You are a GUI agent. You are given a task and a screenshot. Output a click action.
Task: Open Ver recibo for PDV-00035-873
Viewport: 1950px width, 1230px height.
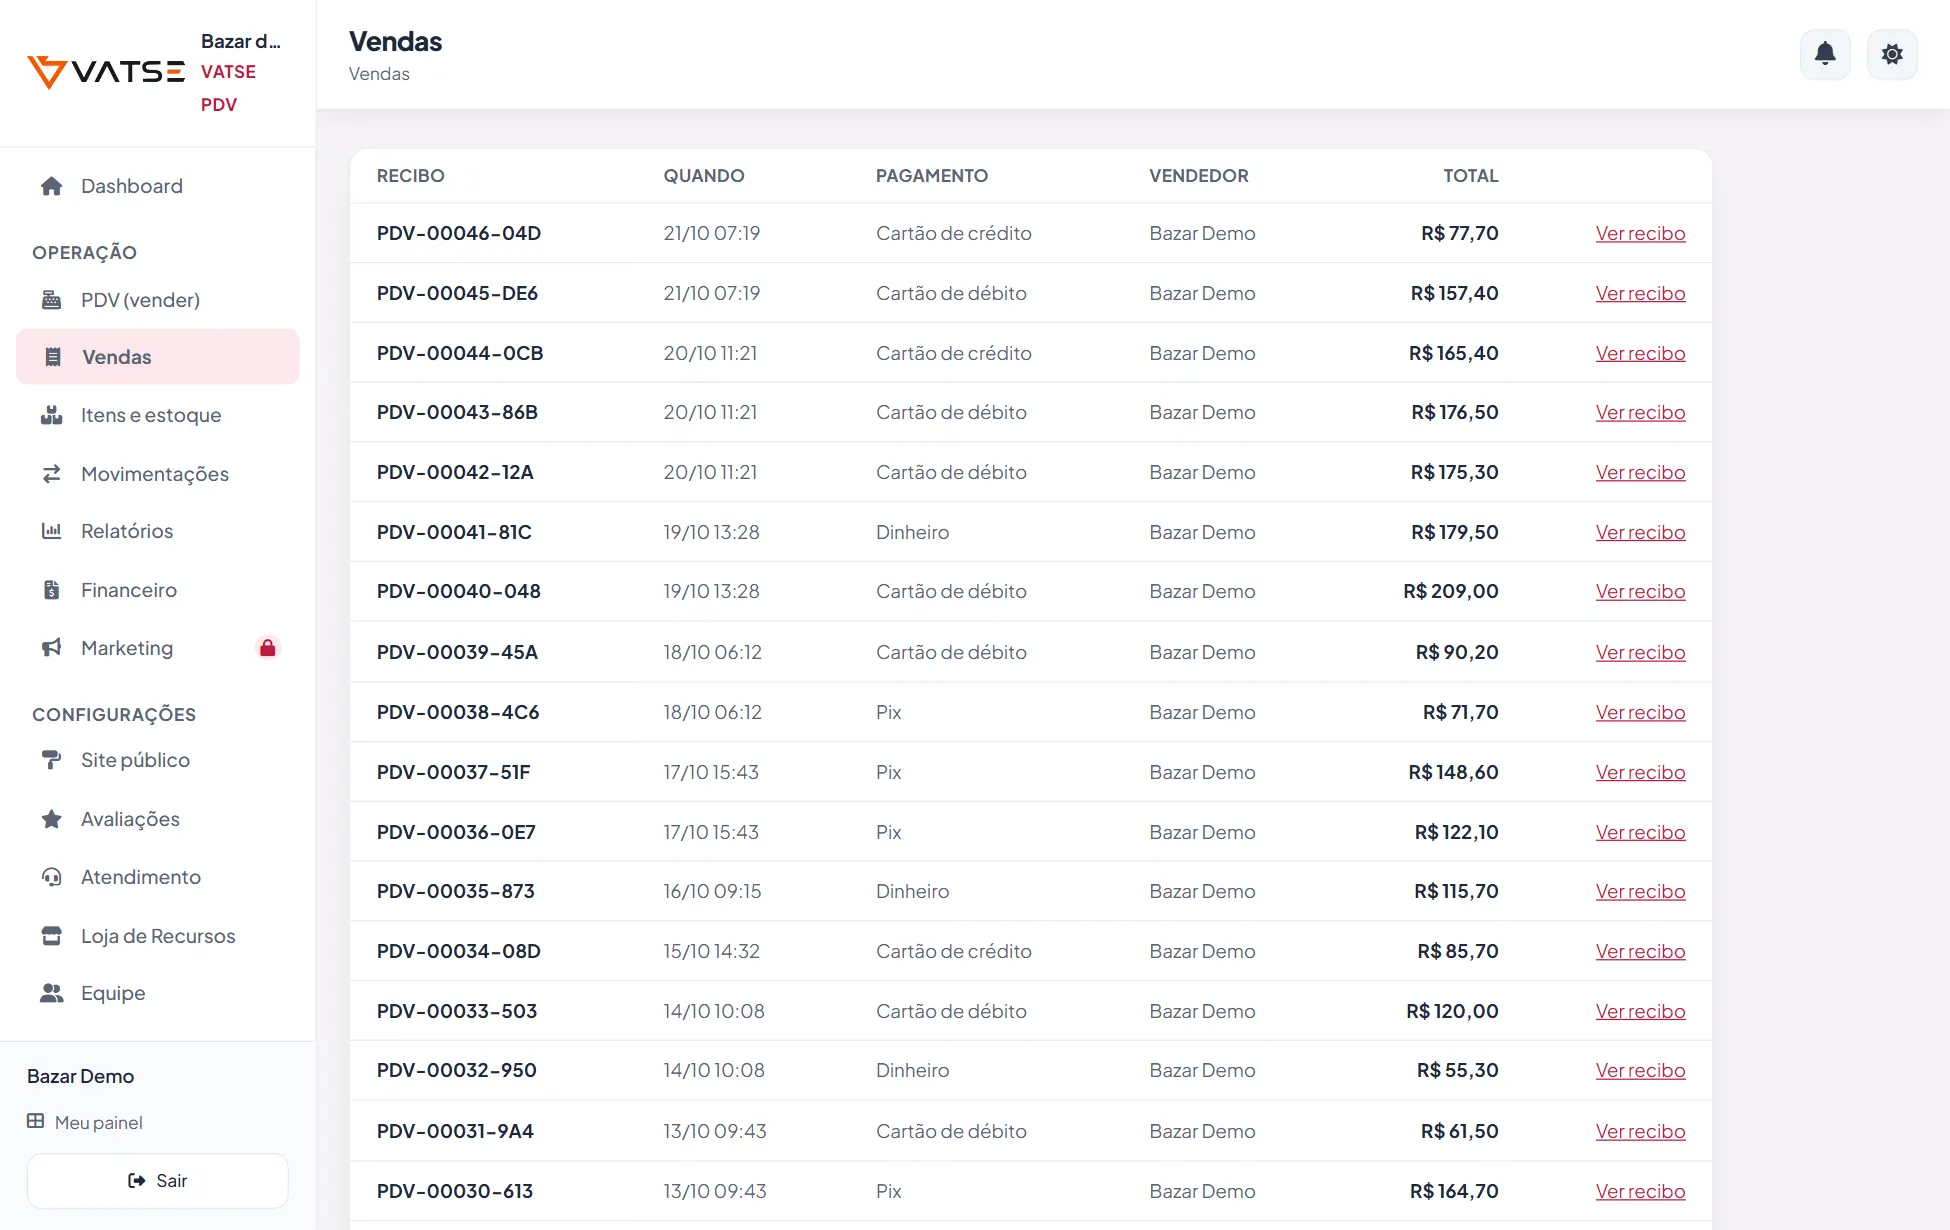pyautogui.click(x=1640, y=891)
